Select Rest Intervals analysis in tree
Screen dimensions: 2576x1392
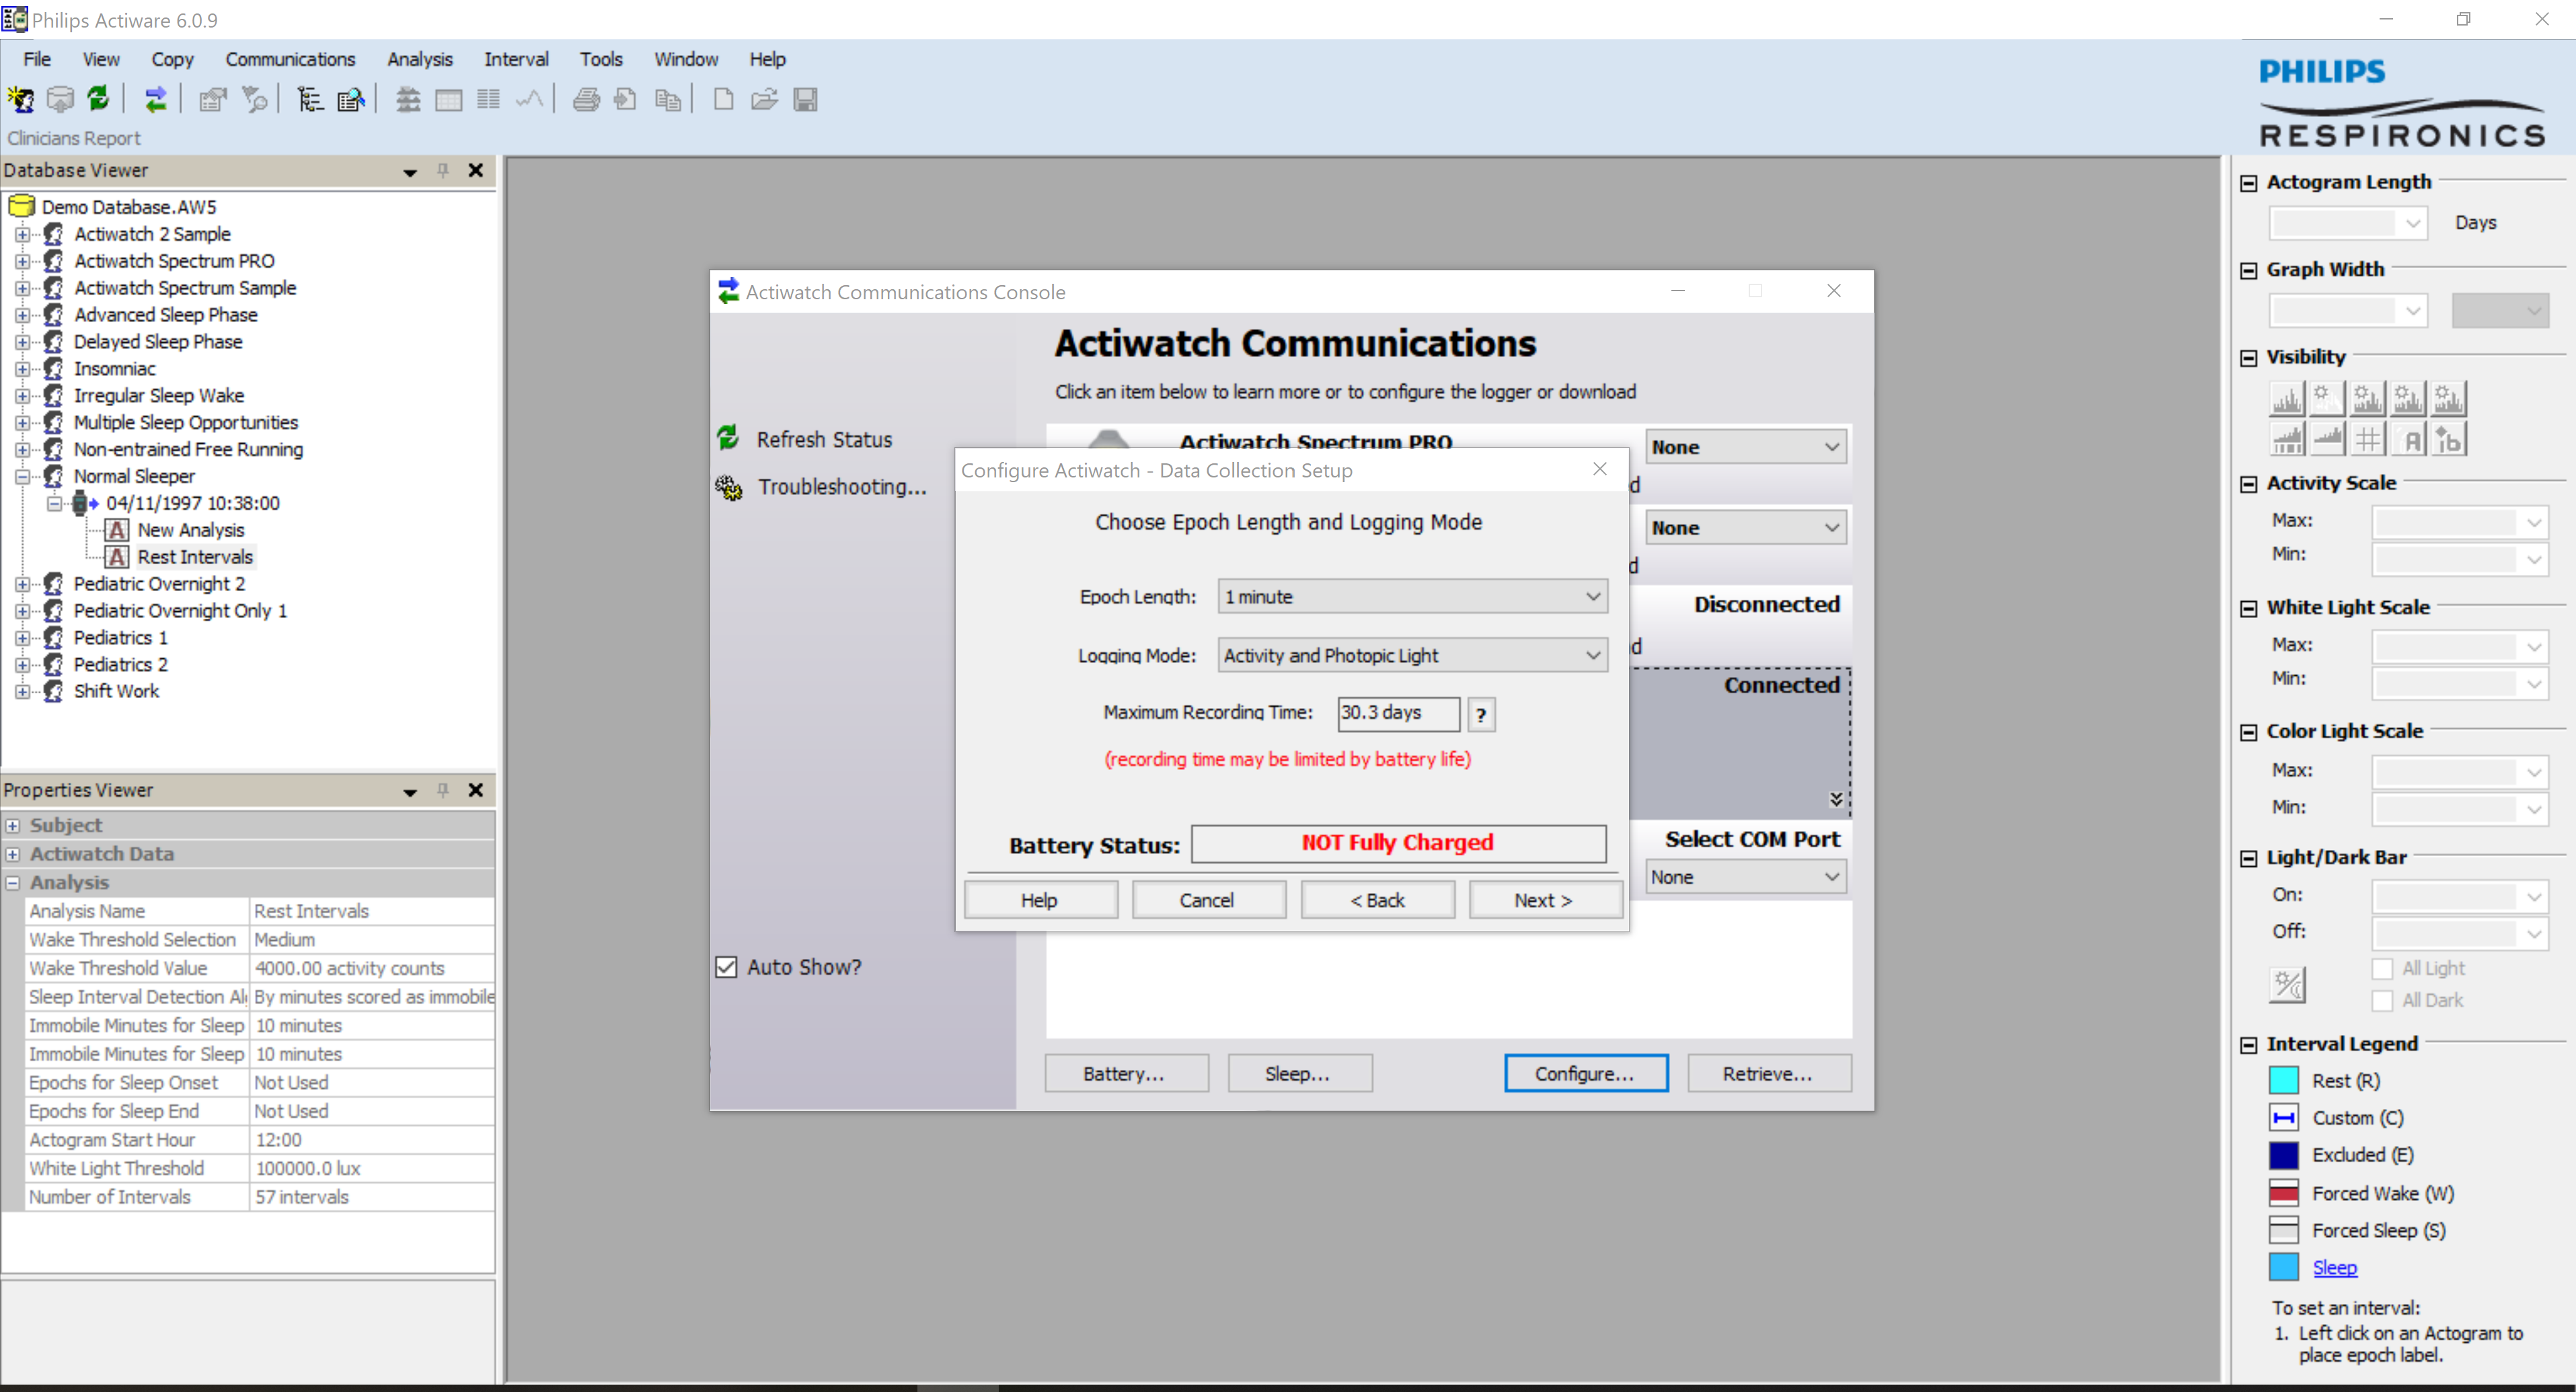point(195,557)
